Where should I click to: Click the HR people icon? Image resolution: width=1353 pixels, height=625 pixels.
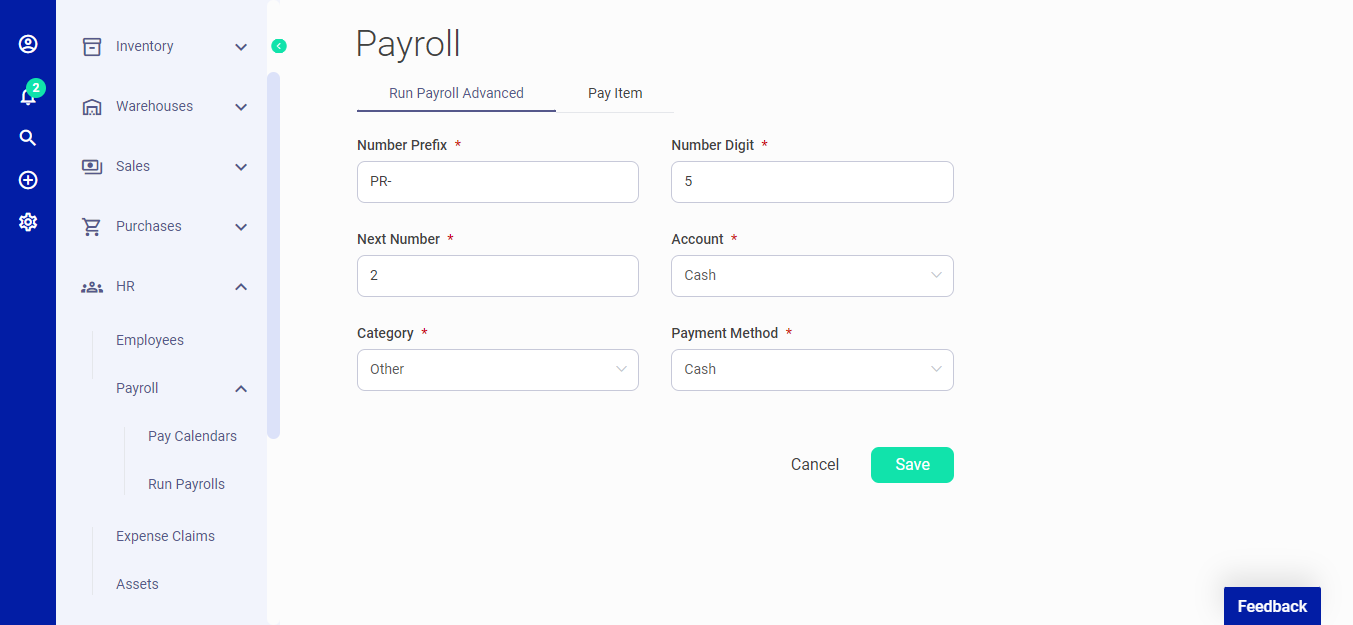(91, 286)
